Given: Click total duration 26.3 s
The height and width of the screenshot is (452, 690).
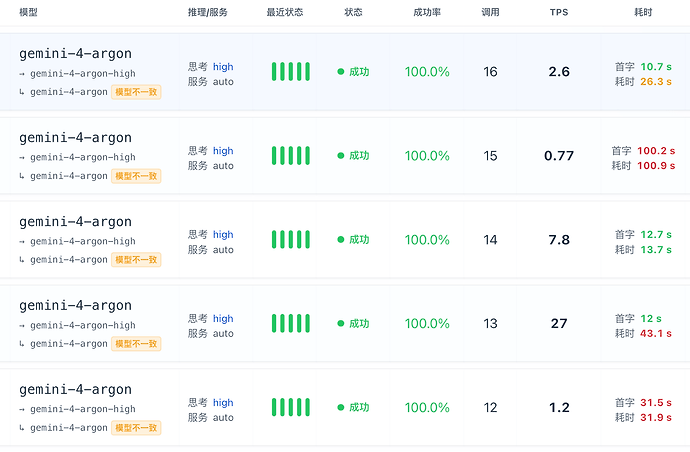Looking at the screenshot, I should pos(656,81).
